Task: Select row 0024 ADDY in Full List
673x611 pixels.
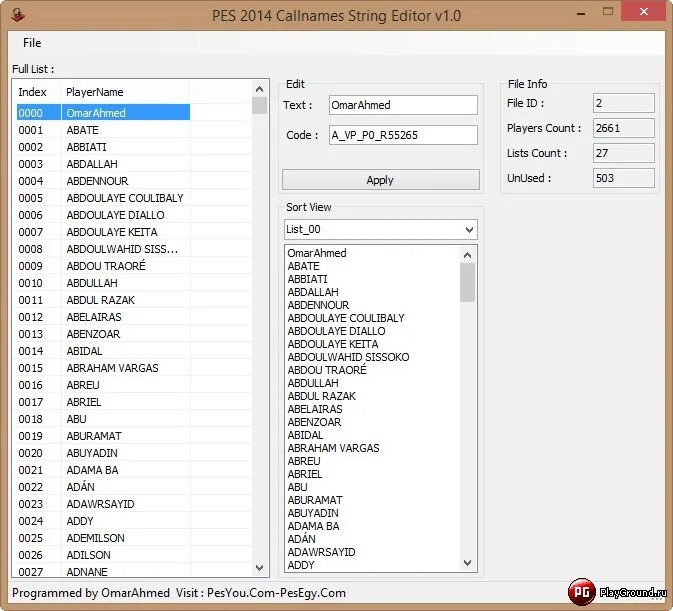Action: pos(103,521)
